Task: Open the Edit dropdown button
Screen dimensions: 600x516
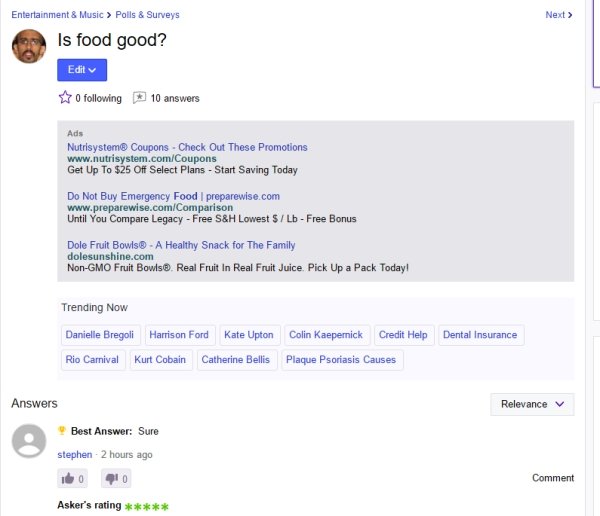Action: coord(82,70)
